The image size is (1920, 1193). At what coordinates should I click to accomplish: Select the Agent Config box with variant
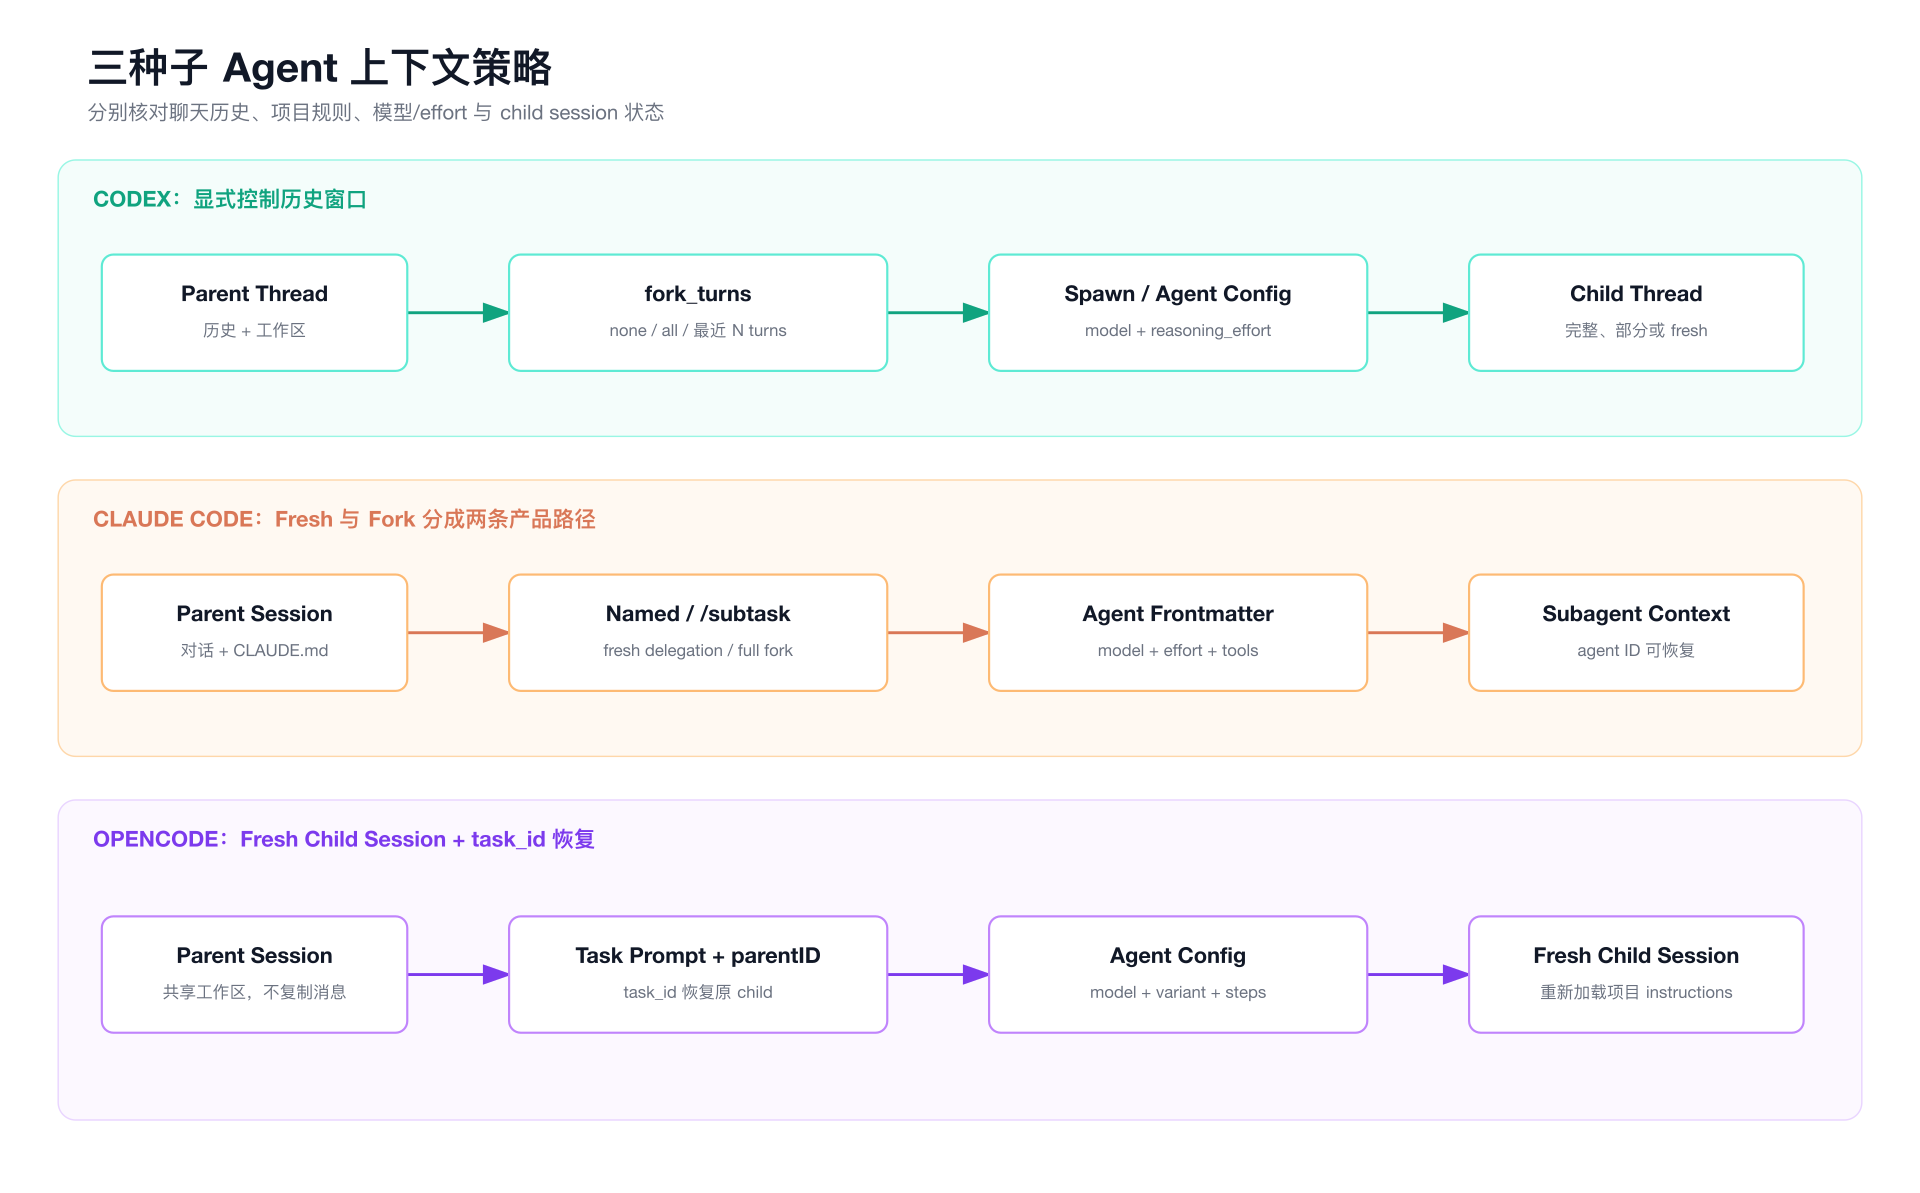pos(1178,975)
